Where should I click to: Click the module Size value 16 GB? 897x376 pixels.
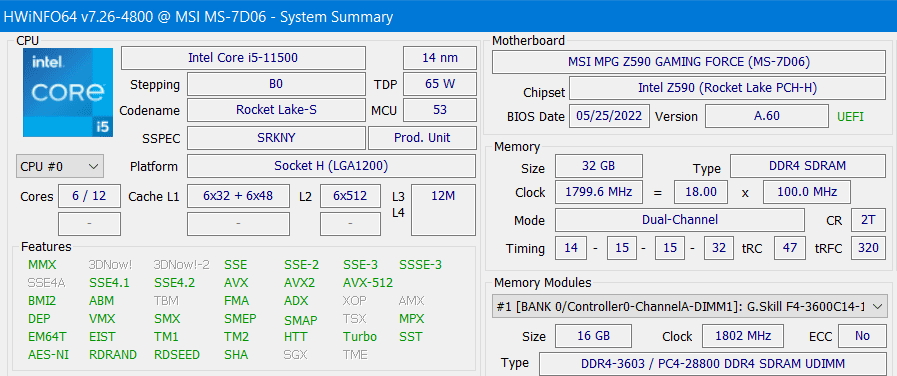tap(593, 335)
